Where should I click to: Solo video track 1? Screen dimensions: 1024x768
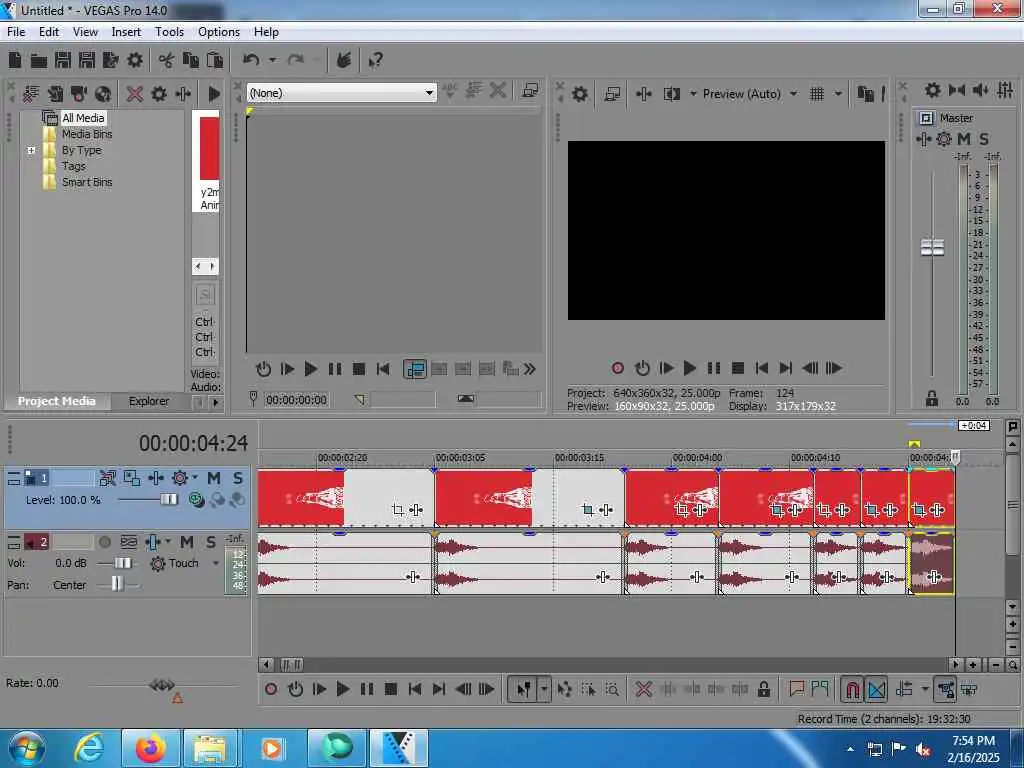coord(238,478)
